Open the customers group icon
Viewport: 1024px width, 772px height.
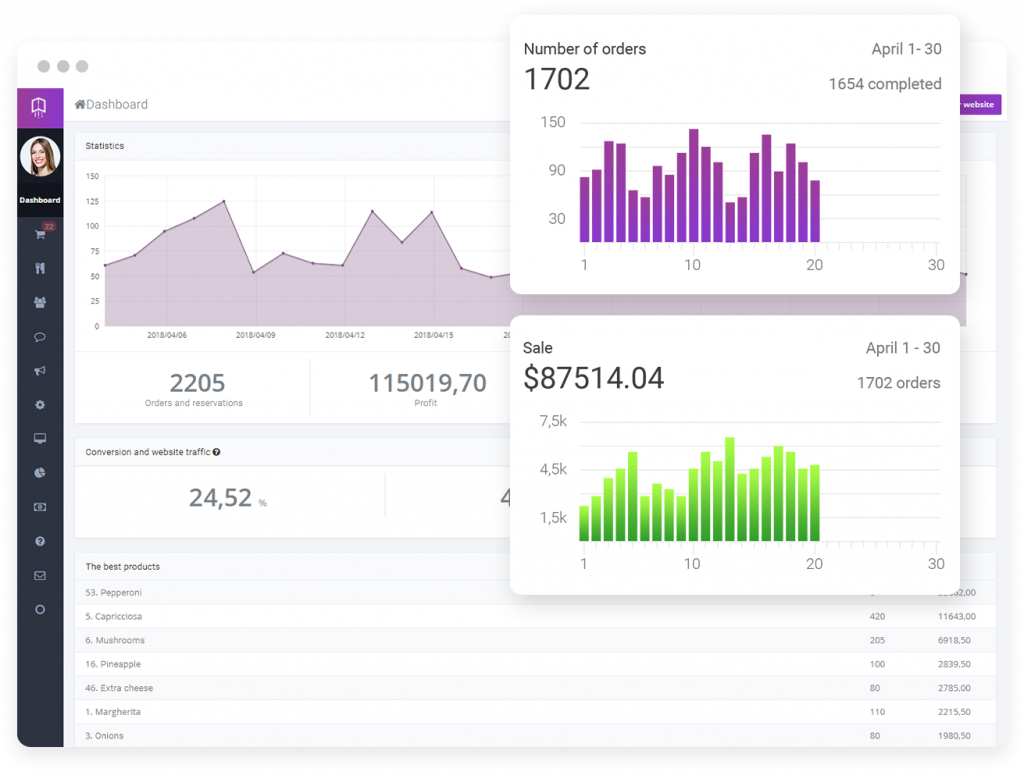coord(40,302)
